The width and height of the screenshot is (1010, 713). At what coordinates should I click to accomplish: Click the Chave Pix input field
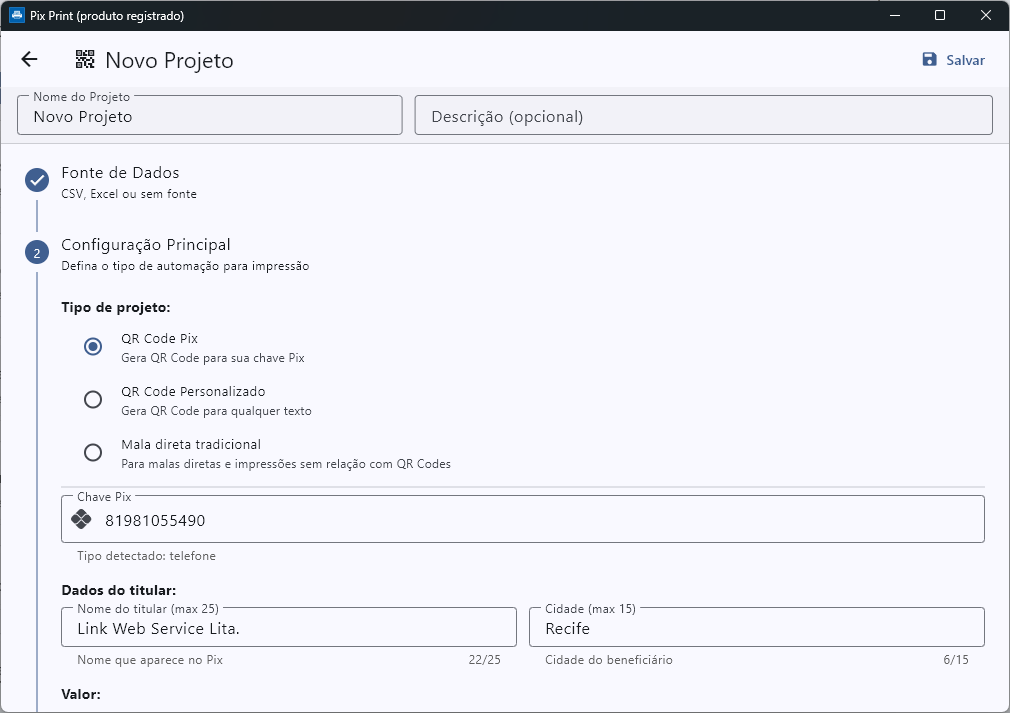point(540,520)
